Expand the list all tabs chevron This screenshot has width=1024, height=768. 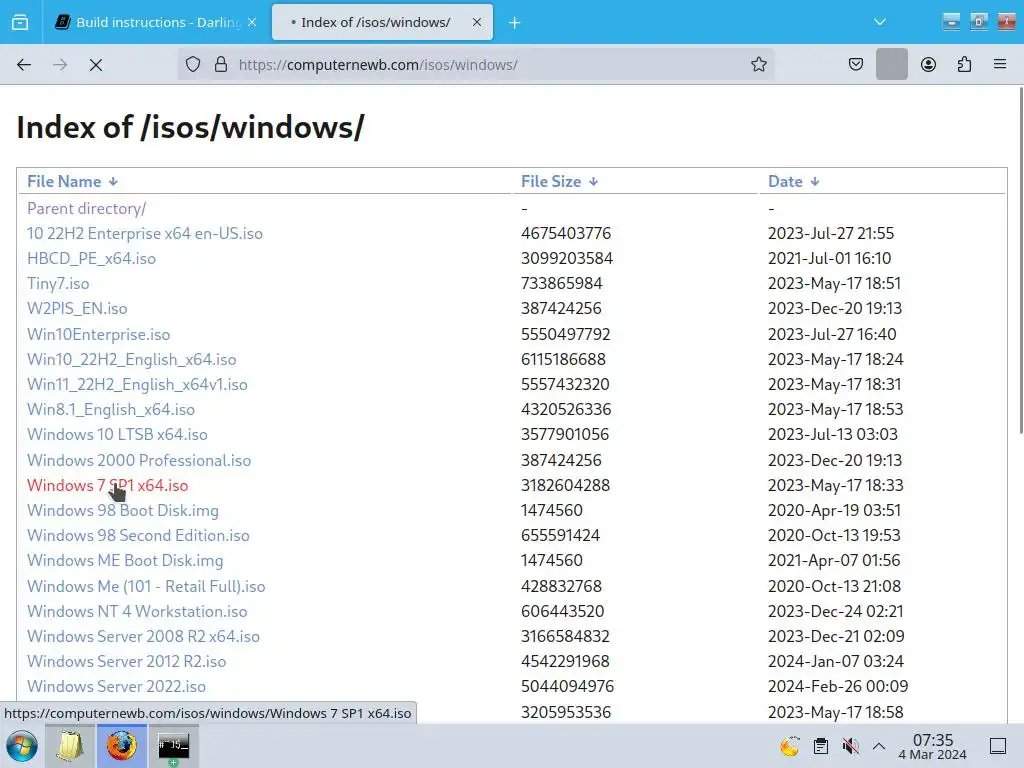click(880, 22)
